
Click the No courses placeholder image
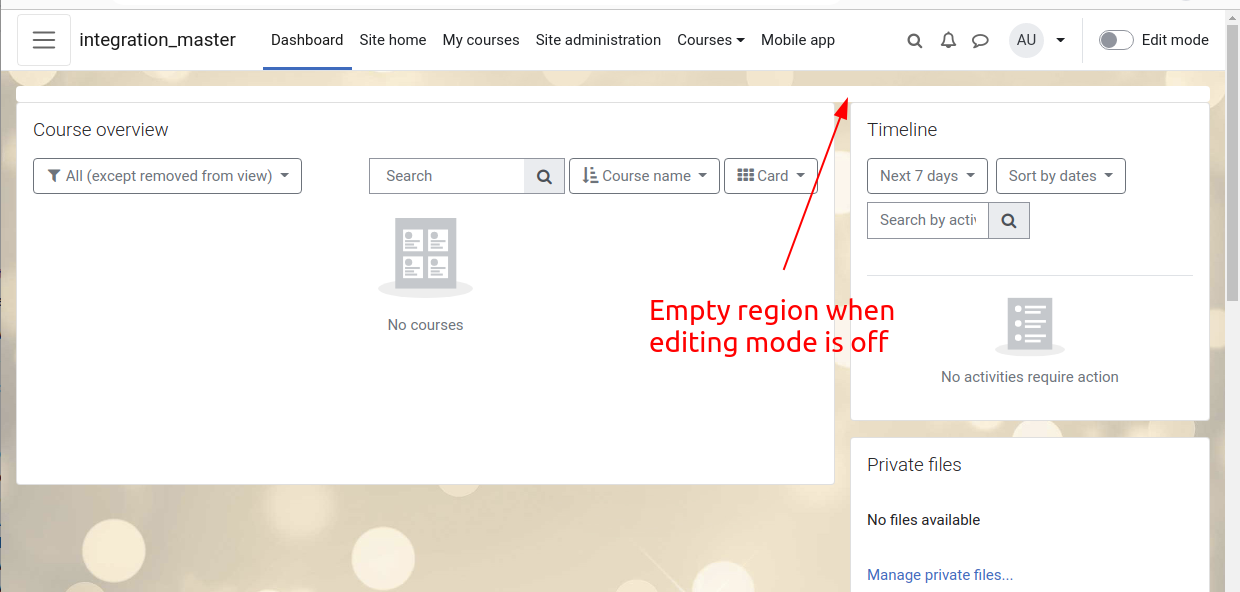pyautogui.click(x=425, y=257)
